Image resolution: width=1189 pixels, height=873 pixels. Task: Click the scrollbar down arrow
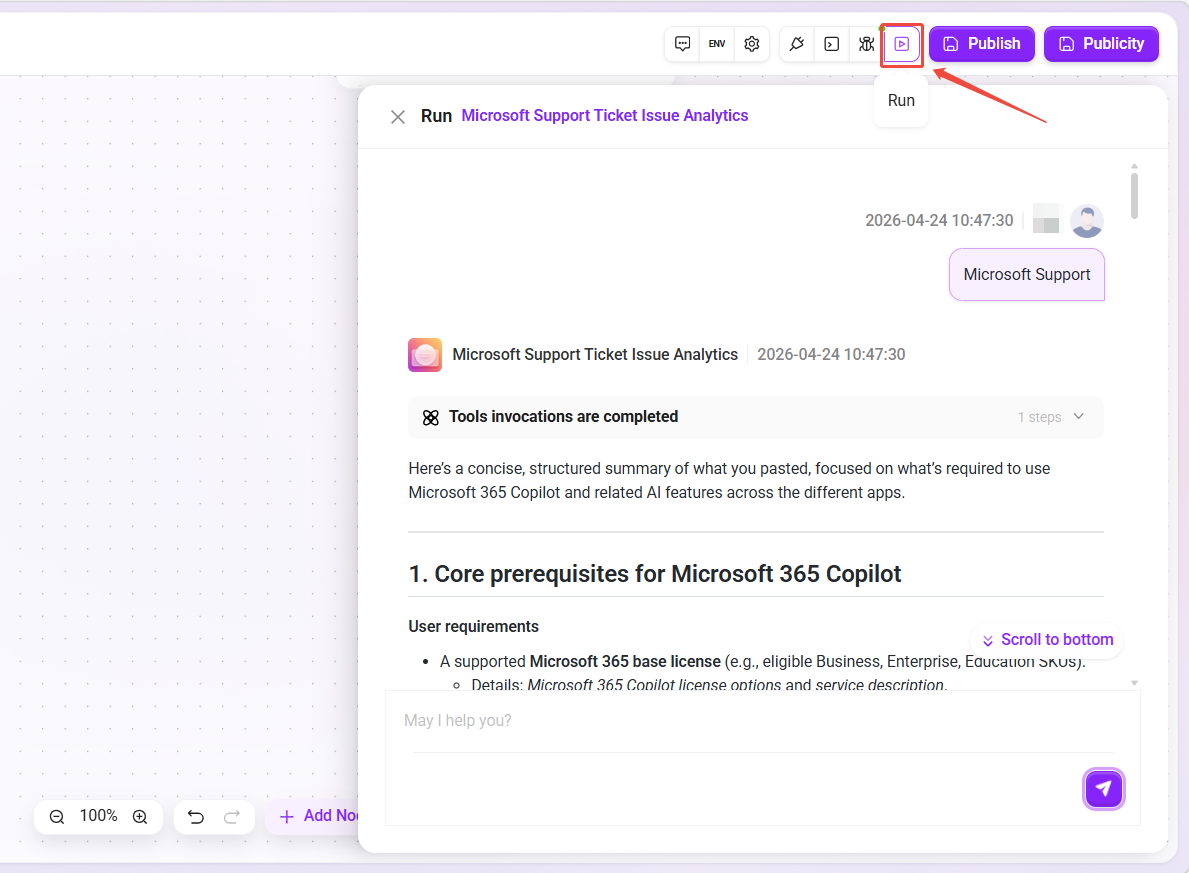click(1134, 683)
